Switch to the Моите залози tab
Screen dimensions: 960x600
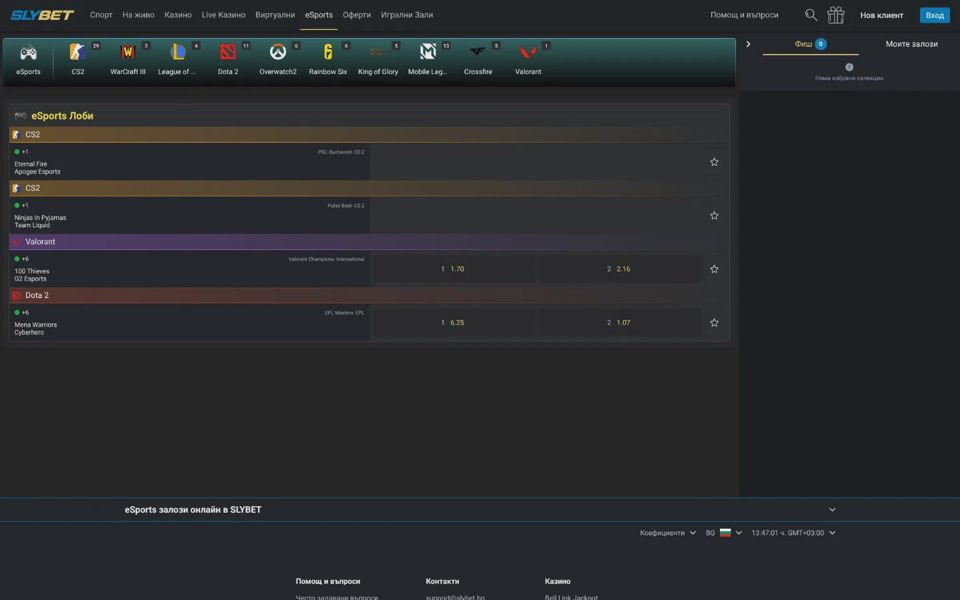[912, 44]
